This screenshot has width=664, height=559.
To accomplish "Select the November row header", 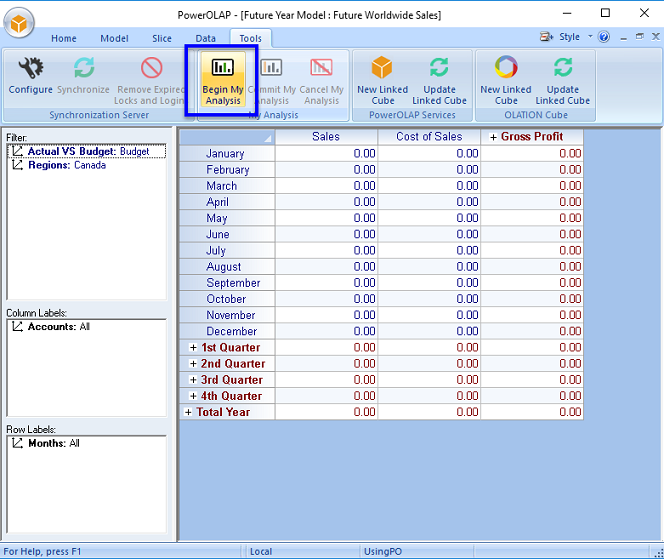I will [x=227, y=315].
